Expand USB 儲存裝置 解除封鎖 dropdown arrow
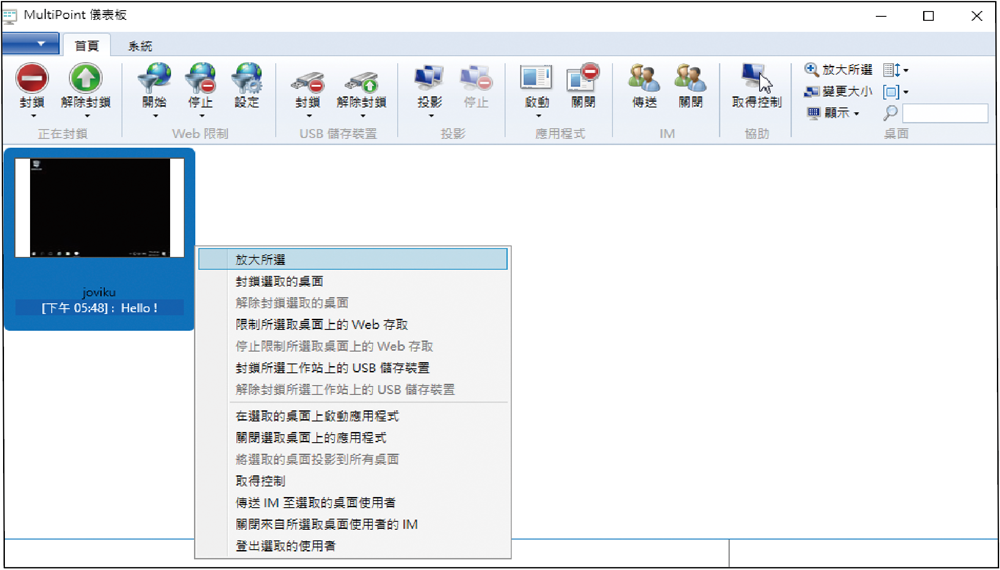Viewport: 1000px width, 570px height. tap(361, 115)
